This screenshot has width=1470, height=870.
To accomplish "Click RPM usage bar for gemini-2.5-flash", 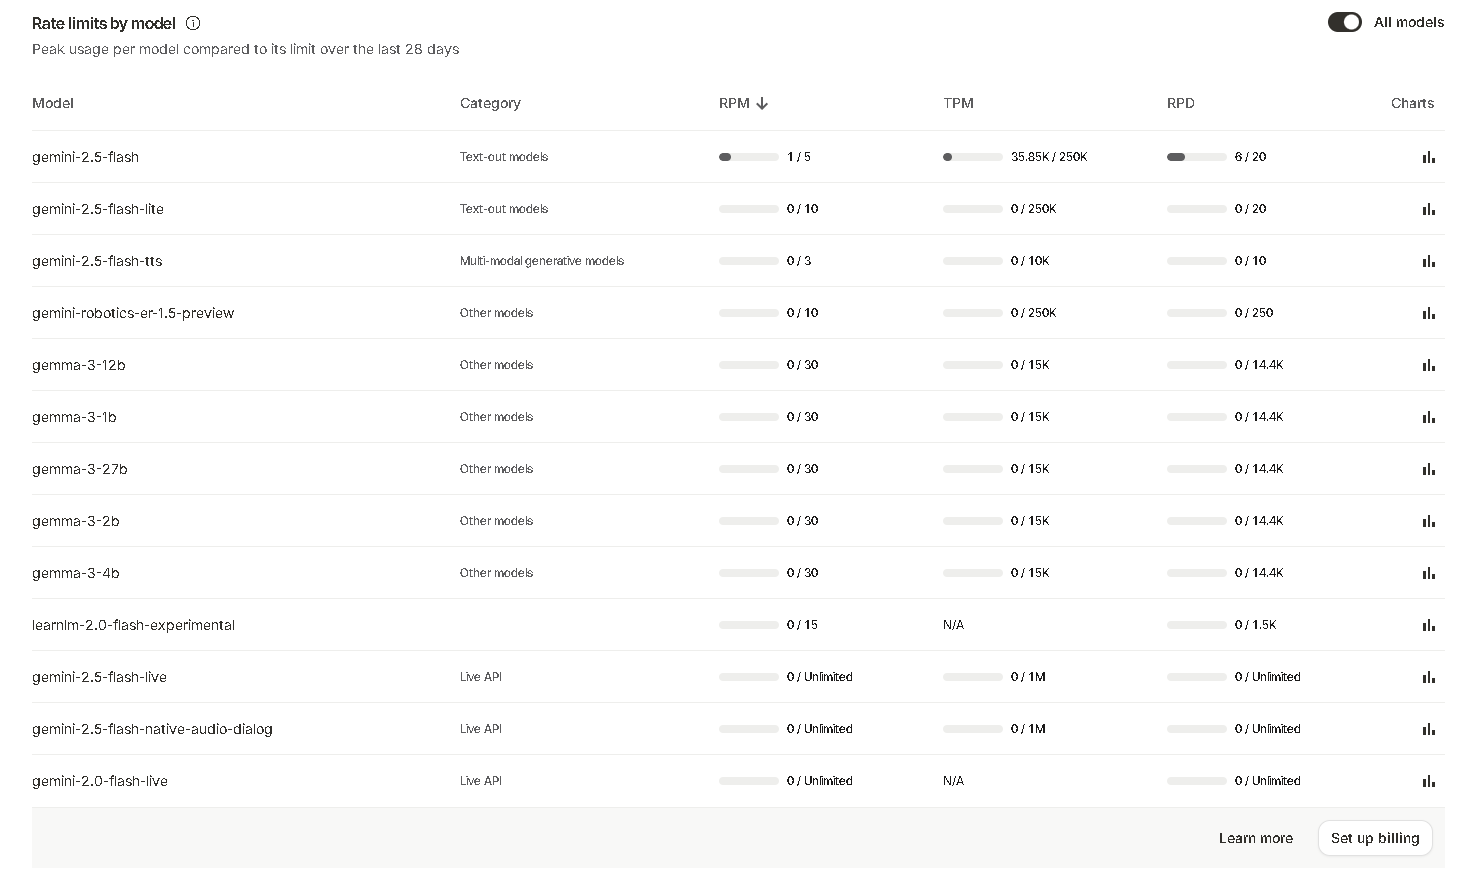I will 749,157.
